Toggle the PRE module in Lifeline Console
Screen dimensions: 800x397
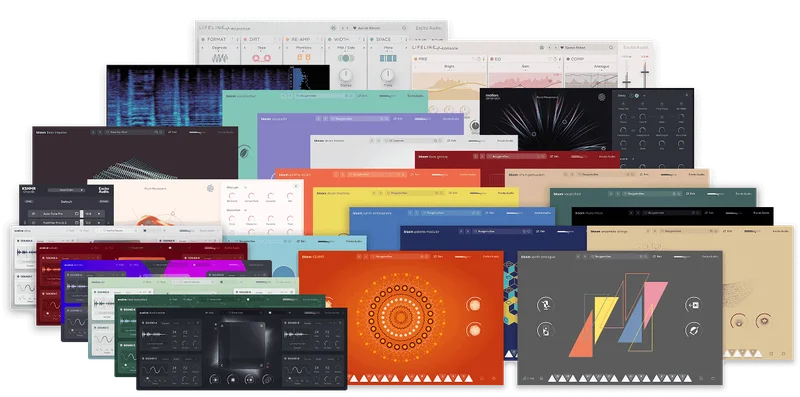pos(415,59)
